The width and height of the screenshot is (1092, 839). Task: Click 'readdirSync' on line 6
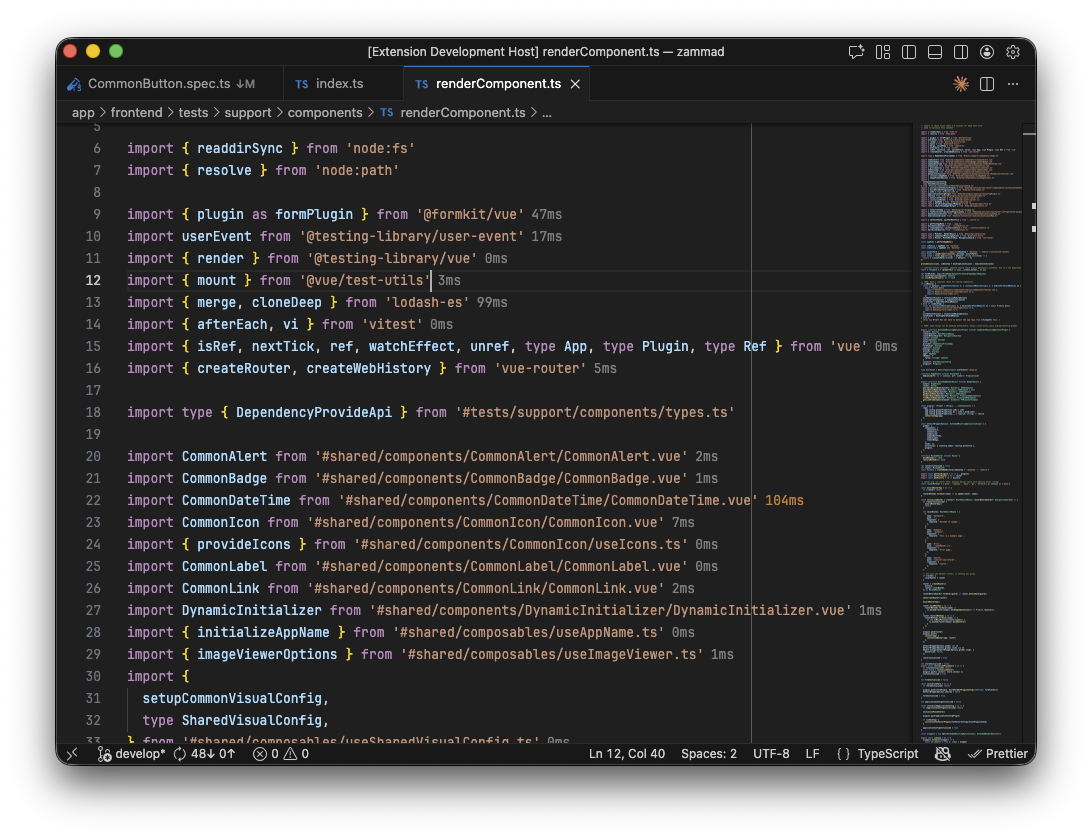[240, 148]
